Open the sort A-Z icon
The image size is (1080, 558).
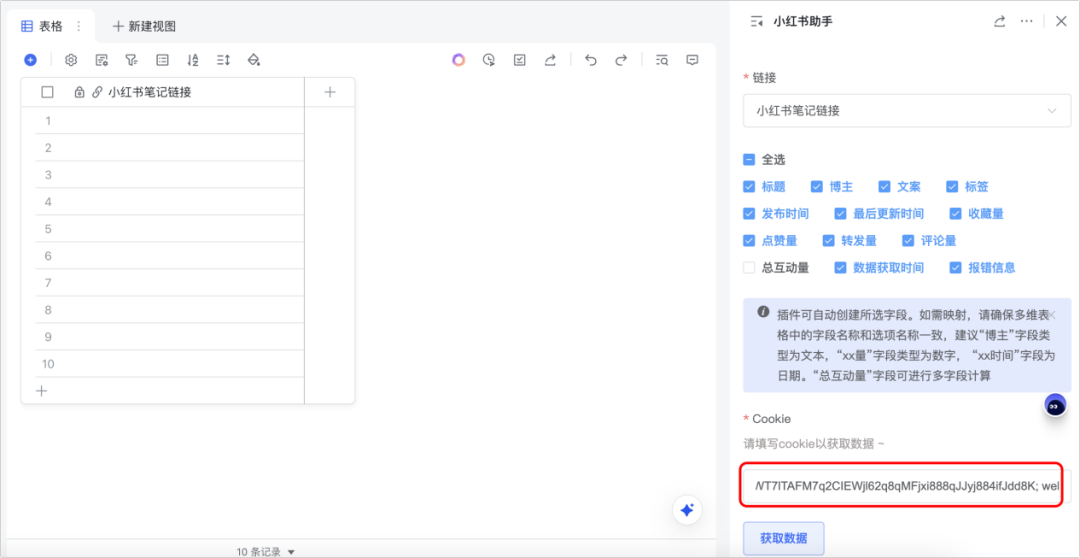click(x=193, y=61)
